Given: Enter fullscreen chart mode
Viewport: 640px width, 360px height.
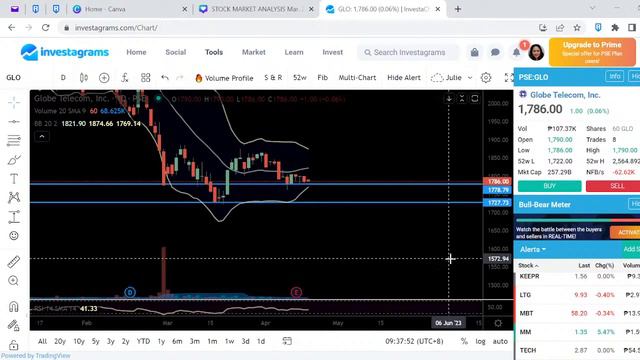Looking at the screenshot, I should pyautogui.click(x=509, y=78).
